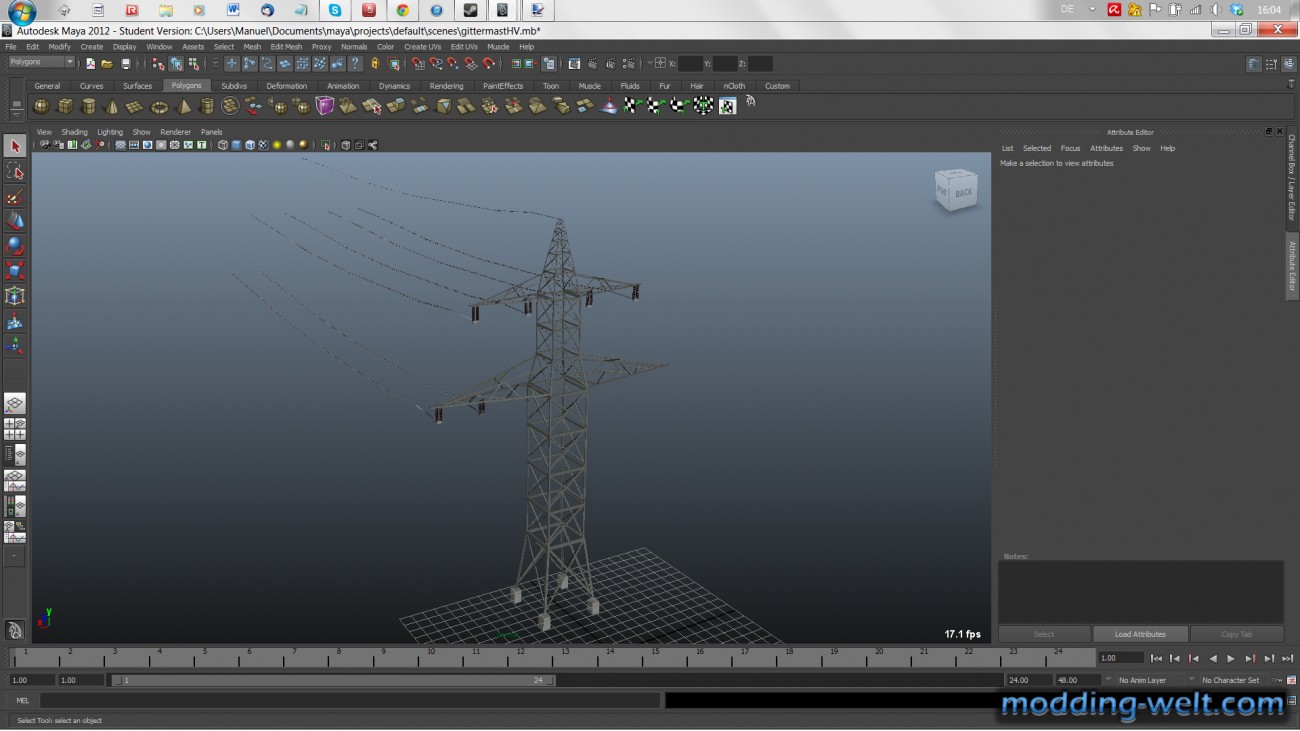Create polygon cube from shelf
The image size is (1300, 731).
(65, 106)
